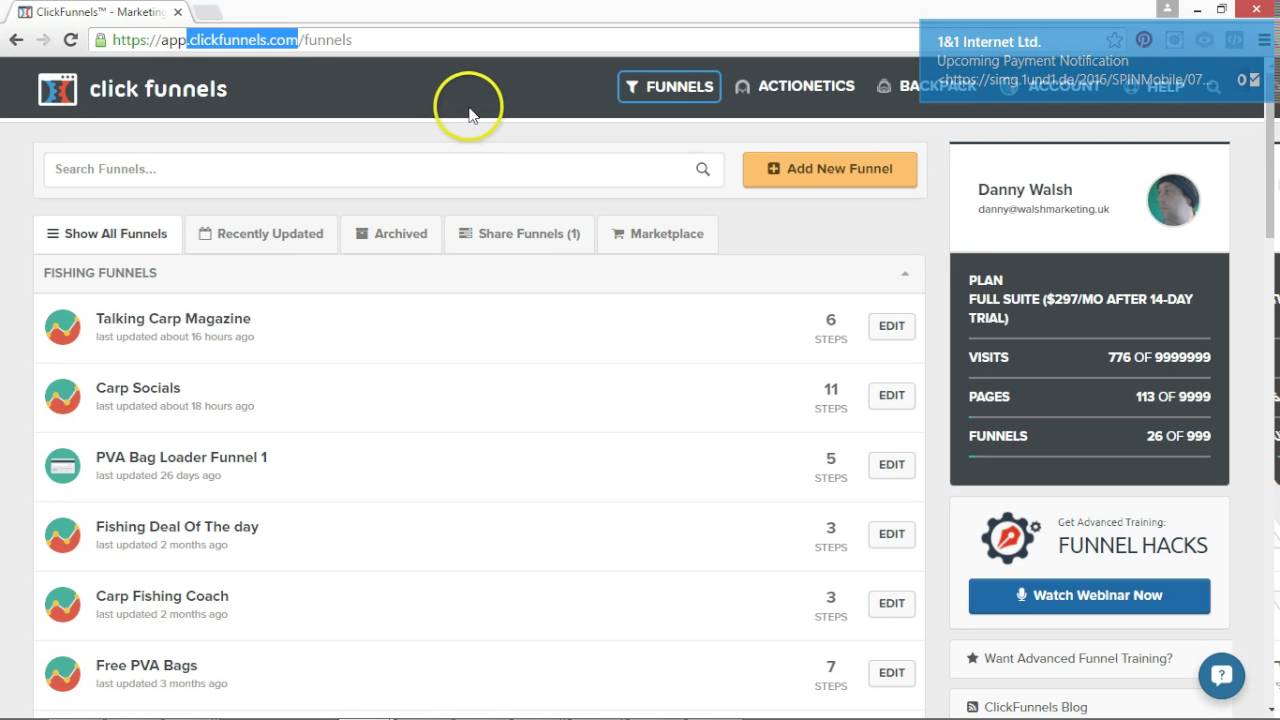Click the PVA Bag Loader Funnel 1 icon

63,465
